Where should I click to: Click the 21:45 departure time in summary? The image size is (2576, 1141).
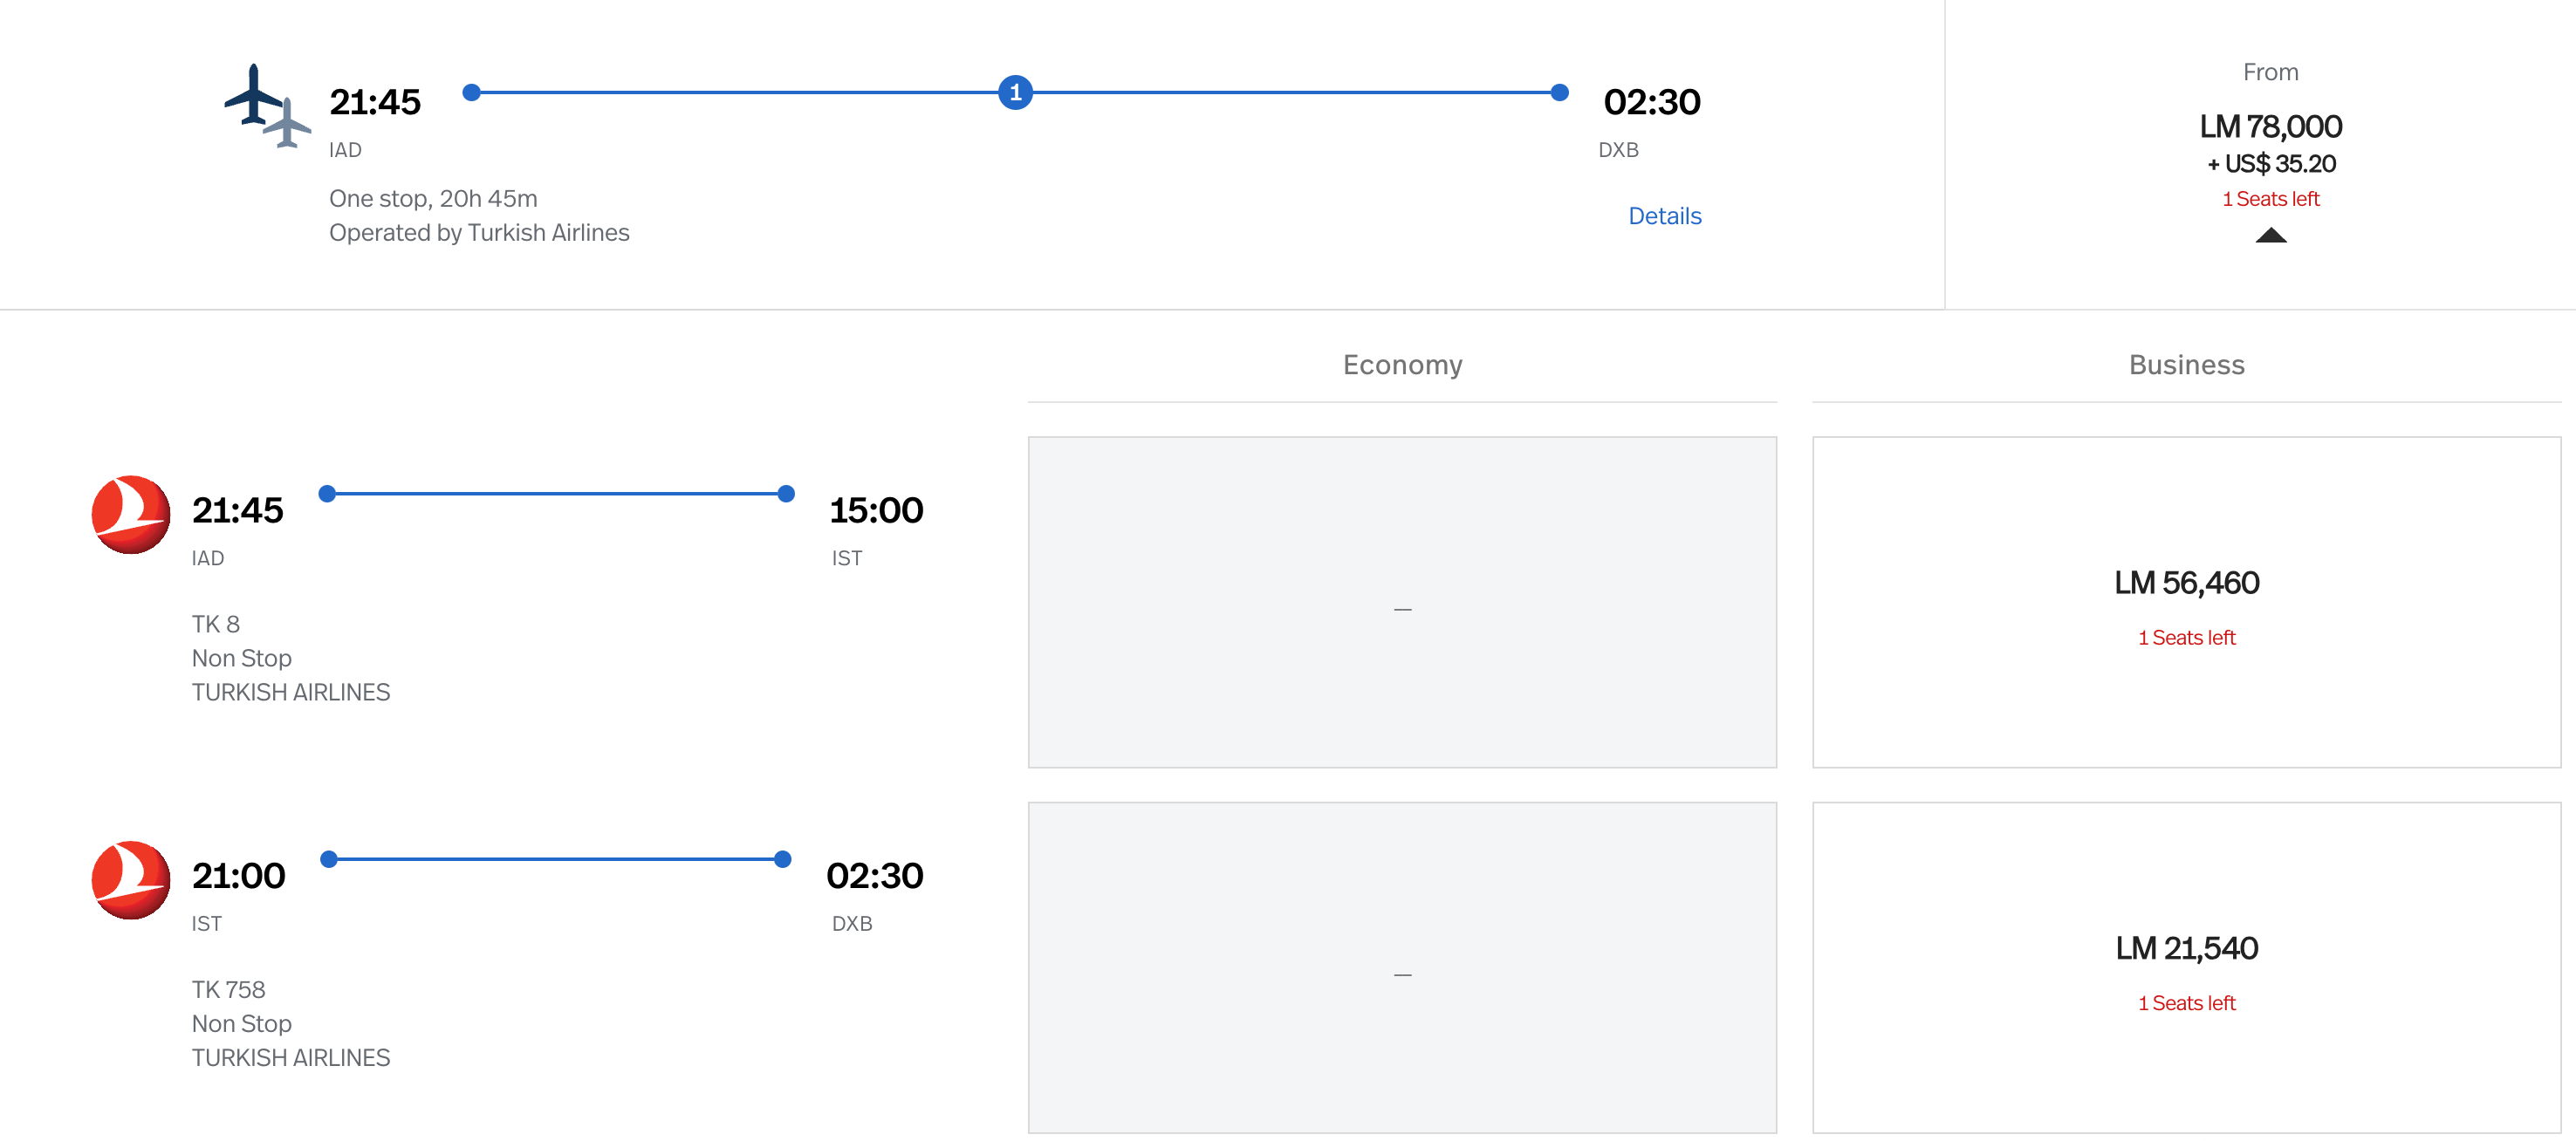(375, 102)
